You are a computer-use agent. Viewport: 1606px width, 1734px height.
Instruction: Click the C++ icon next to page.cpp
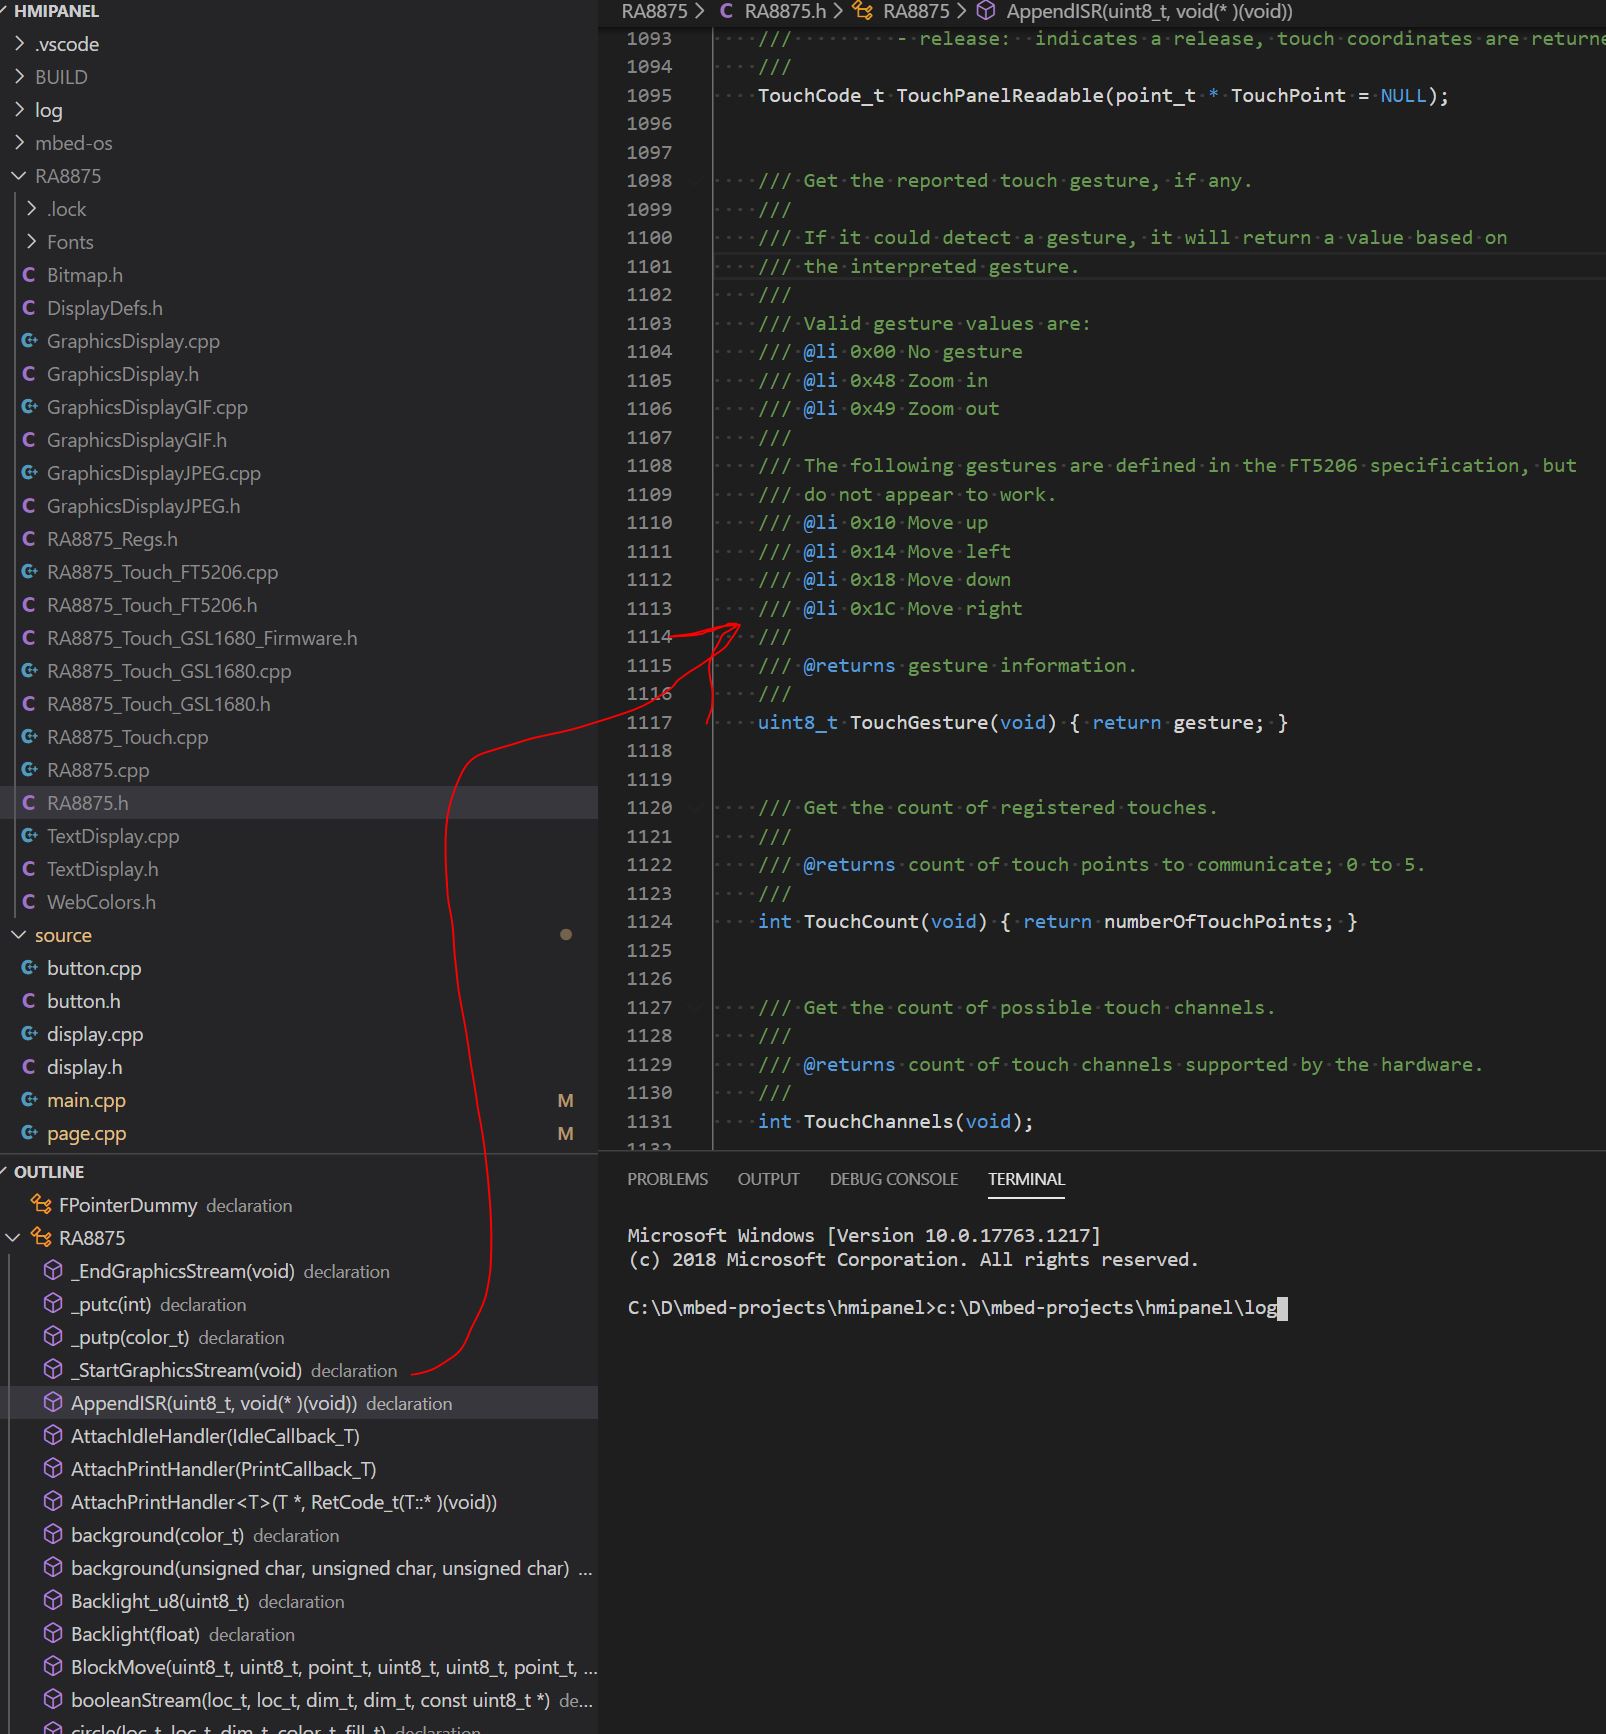click(x=29, y=1133)
